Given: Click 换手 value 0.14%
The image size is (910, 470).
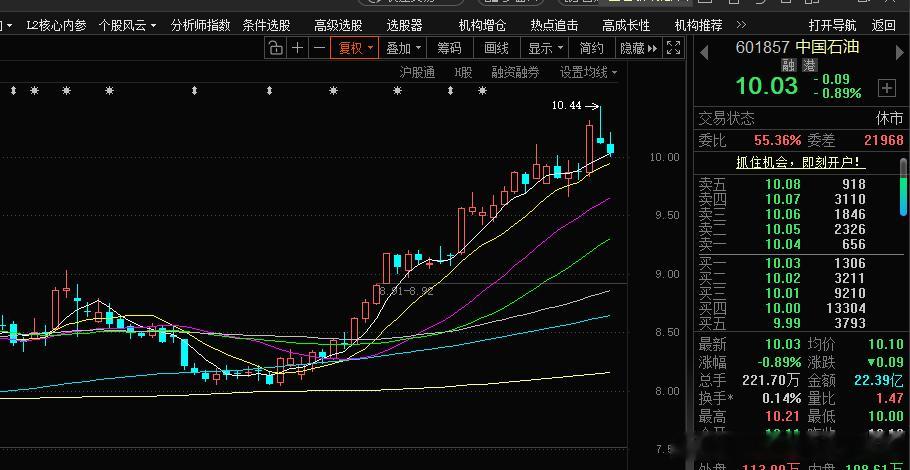Looking at the screenshot, I should [x=782, y=399].
